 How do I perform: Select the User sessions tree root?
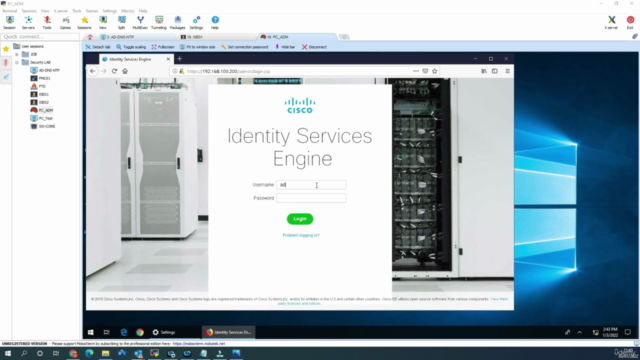pos(29,46)
